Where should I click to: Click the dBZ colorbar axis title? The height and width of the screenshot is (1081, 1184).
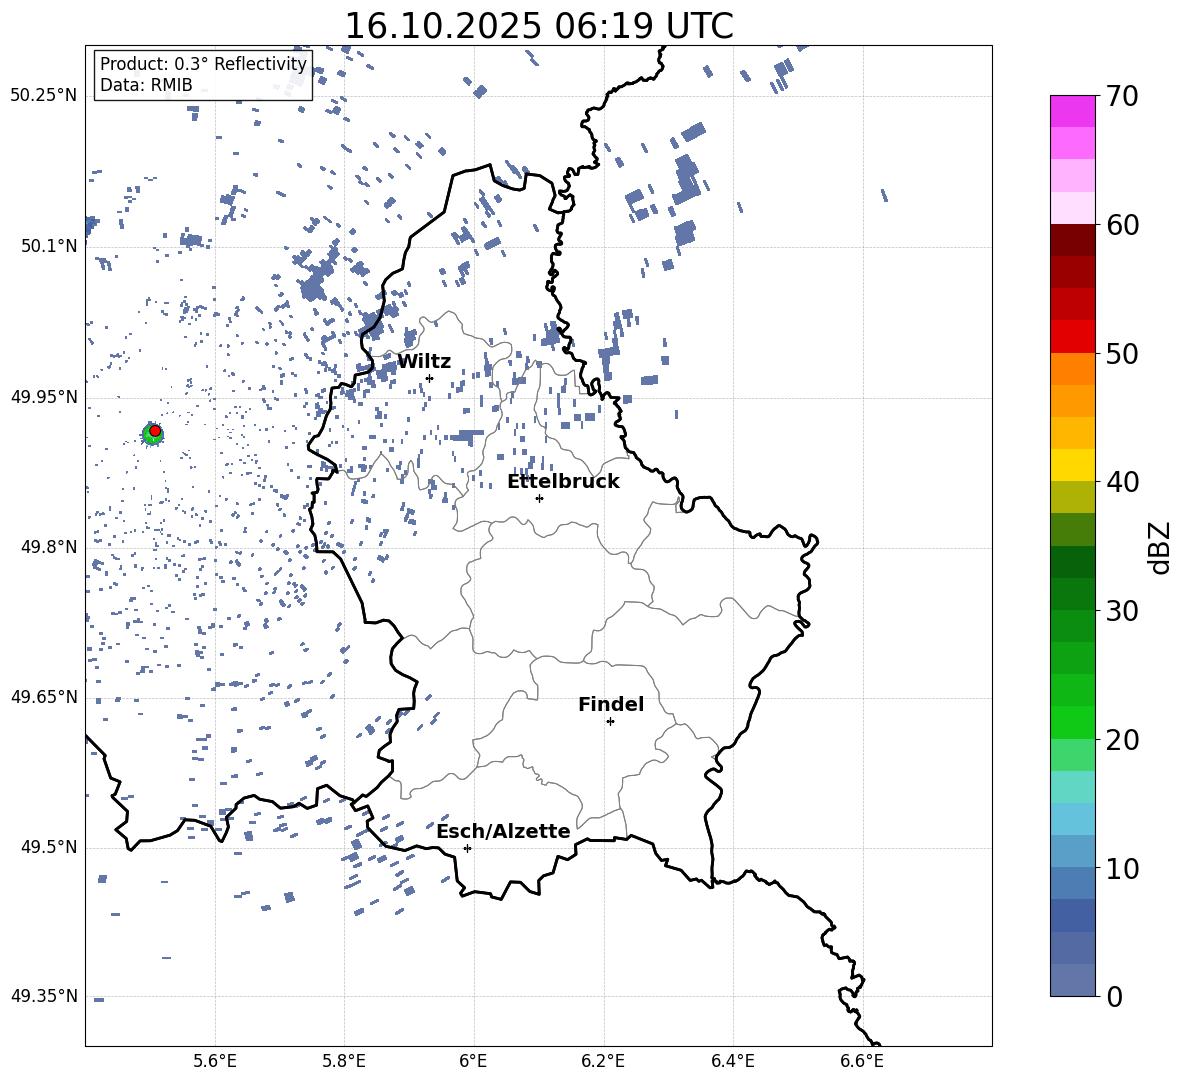click(x=1161, y=547)
